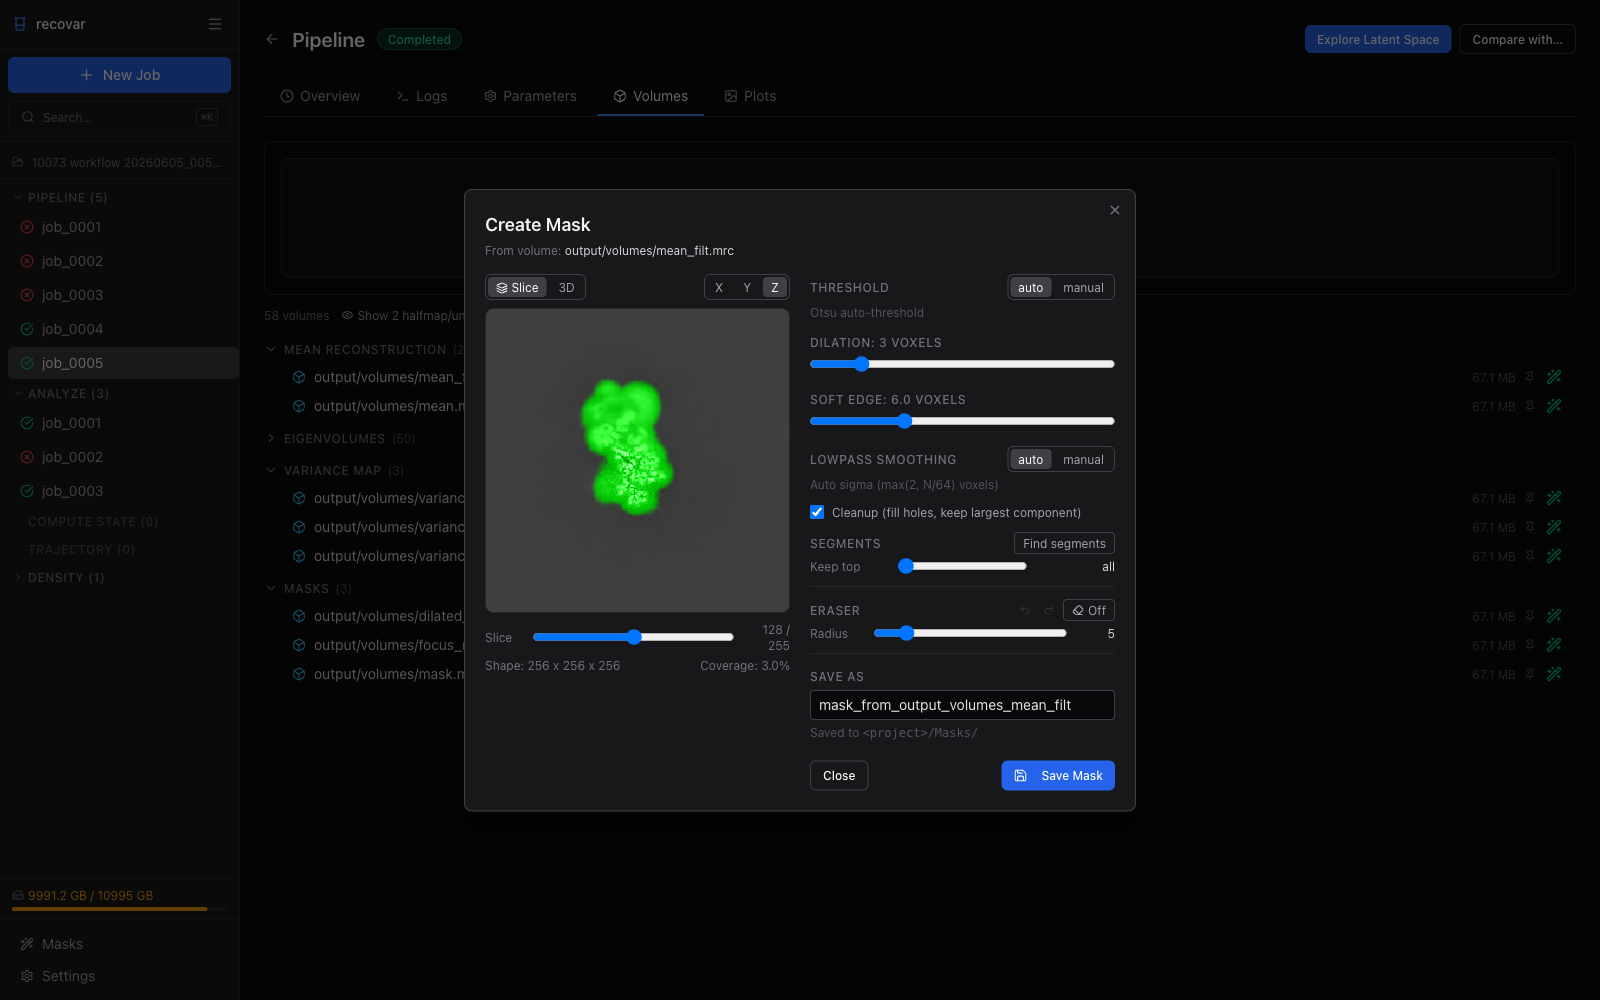1600x1000 pixels.
Task: Collapse the sidebar with the hamburger icon
Action: click(x=215, y=24)
